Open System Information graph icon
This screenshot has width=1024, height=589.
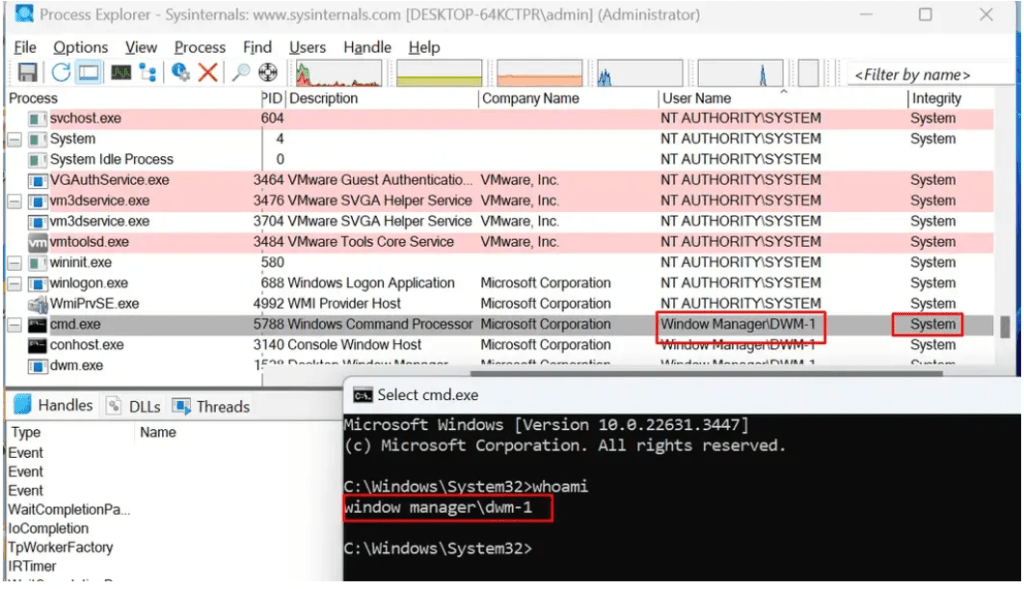(x=120, y=72)
